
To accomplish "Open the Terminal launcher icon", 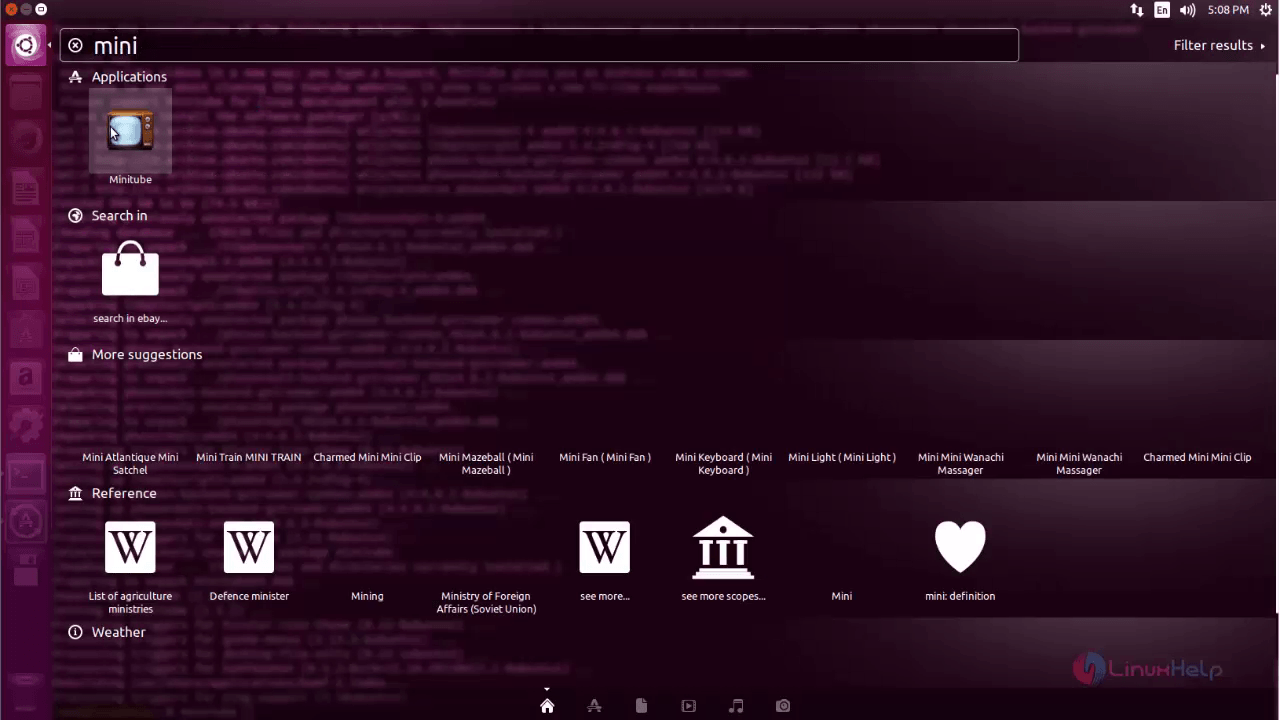I will 26,473.
